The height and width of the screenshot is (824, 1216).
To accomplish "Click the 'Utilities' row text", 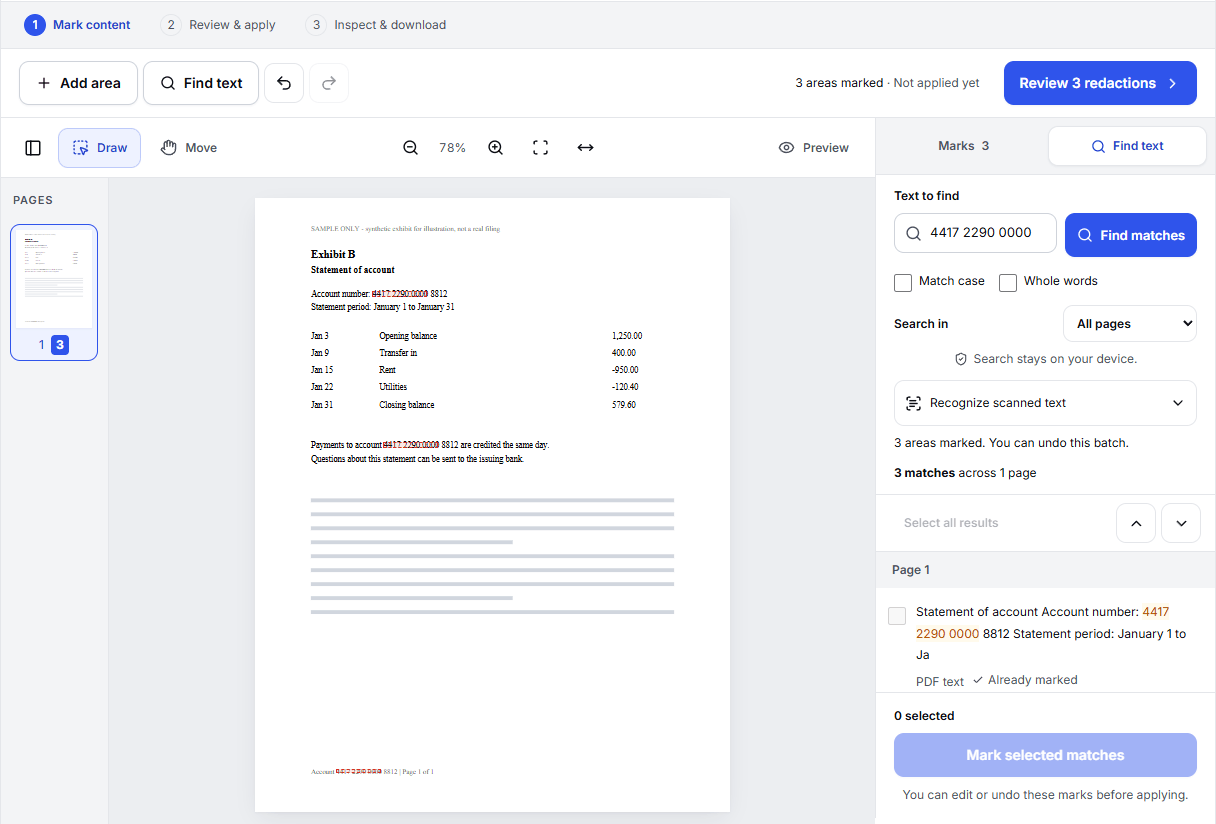I will tap(393, 387).
